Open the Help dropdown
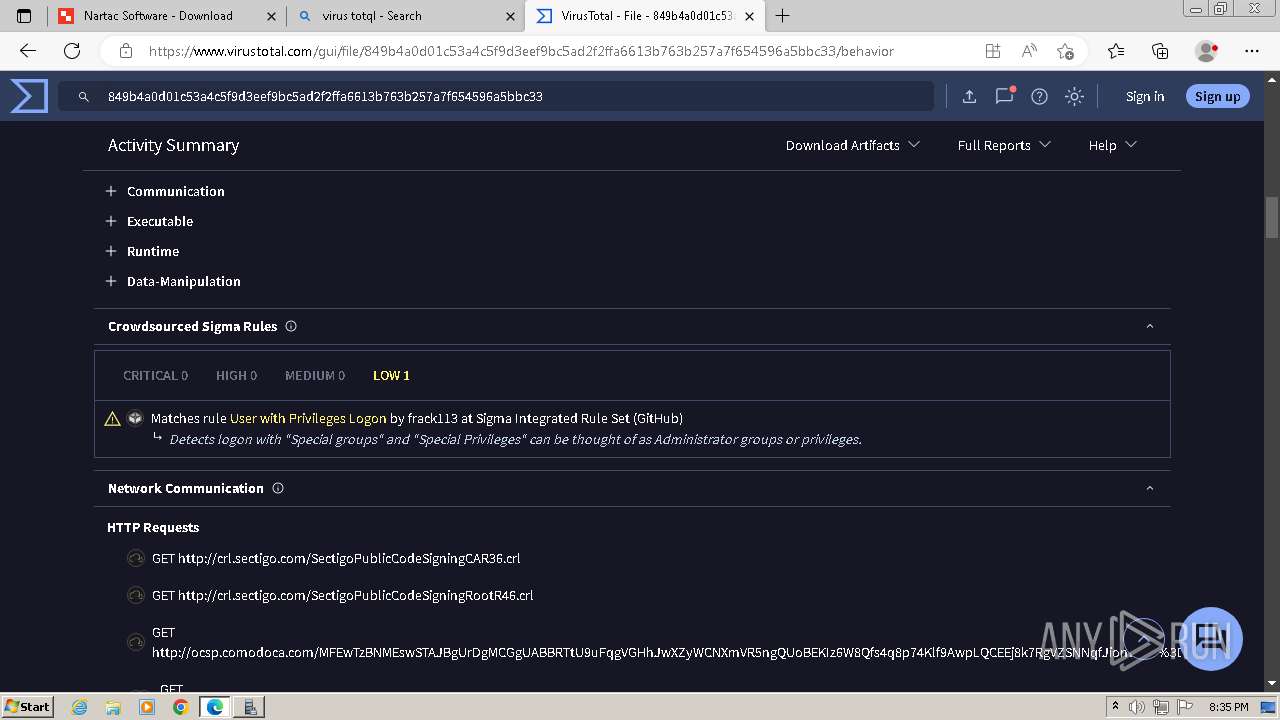Image resolution: width=1280 pixels, height=720 pixels. (1113, 145)
